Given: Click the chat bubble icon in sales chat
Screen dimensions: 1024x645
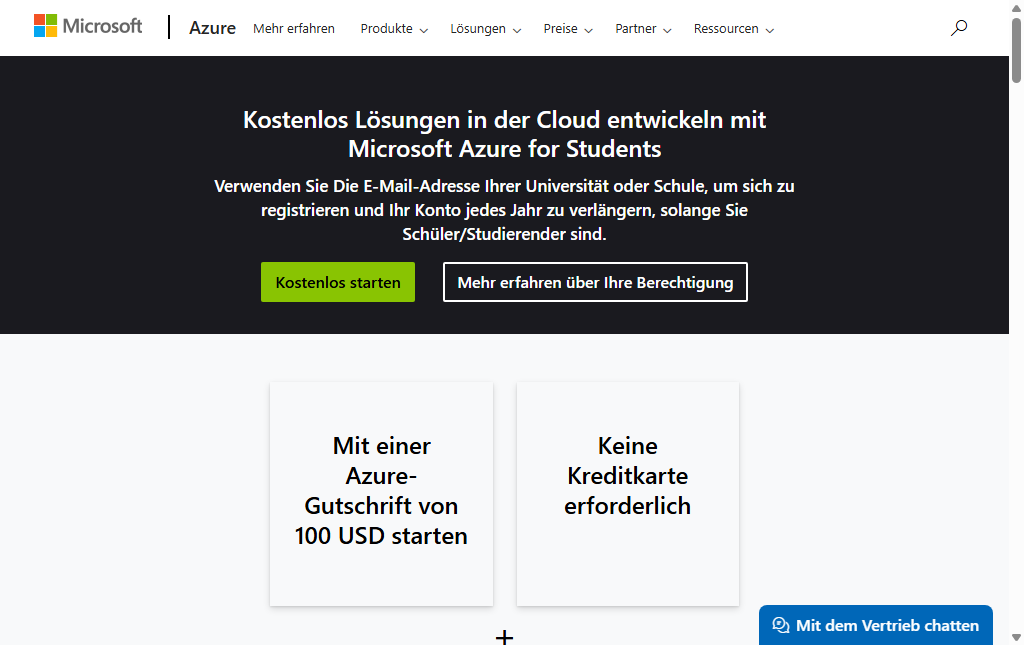Looking at the screenshot, I should pyautogui.click(x=780, y=625).
